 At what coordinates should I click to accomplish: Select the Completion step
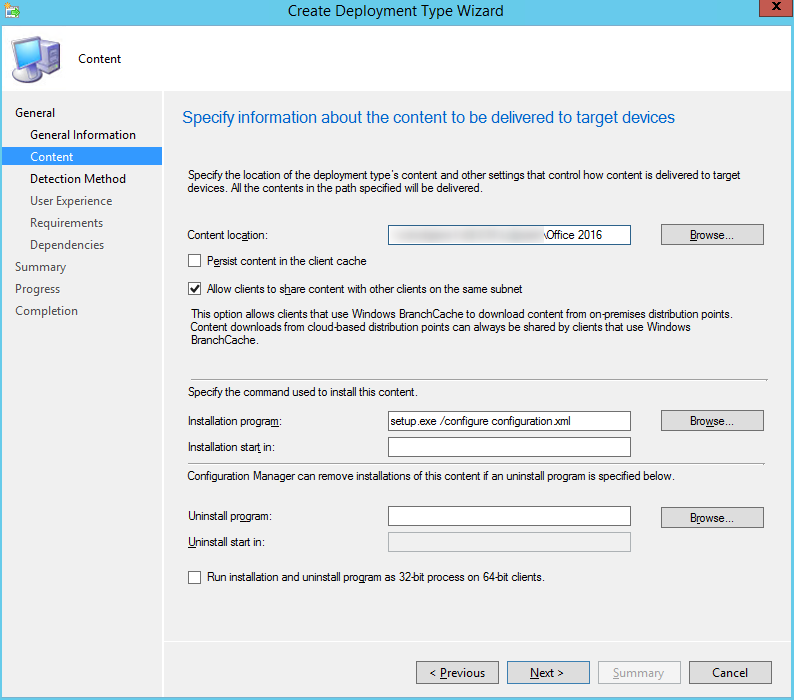pyautogui.click(x=47, y=311)
